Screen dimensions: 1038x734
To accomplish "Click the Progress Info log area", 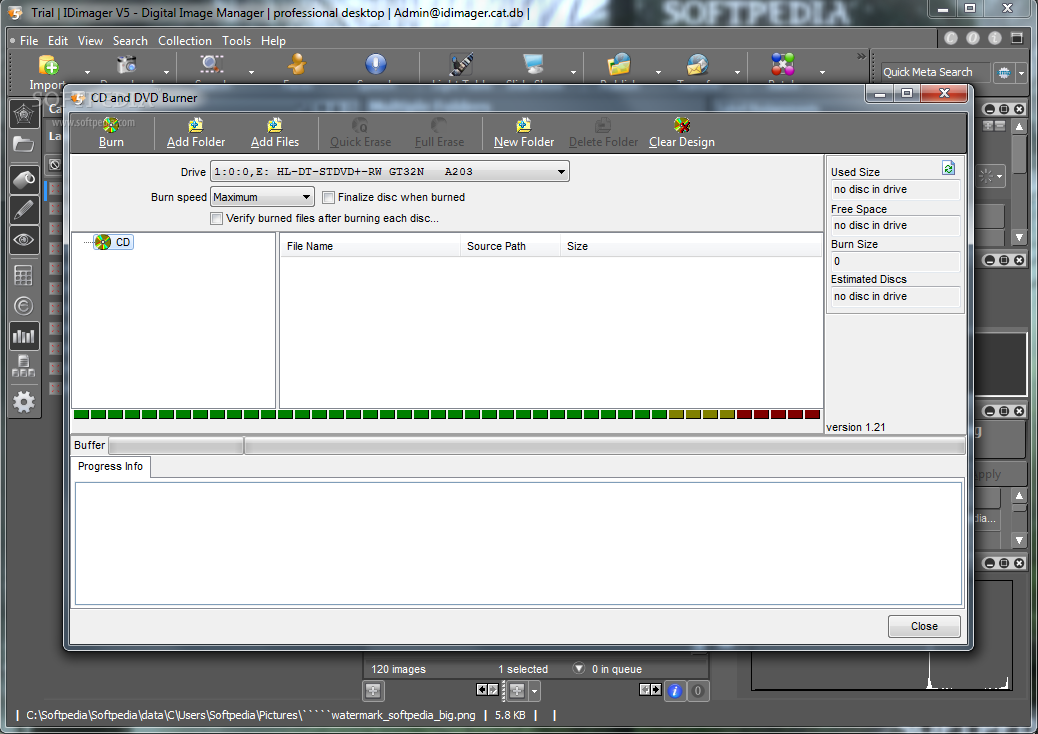I will (518, 543).
